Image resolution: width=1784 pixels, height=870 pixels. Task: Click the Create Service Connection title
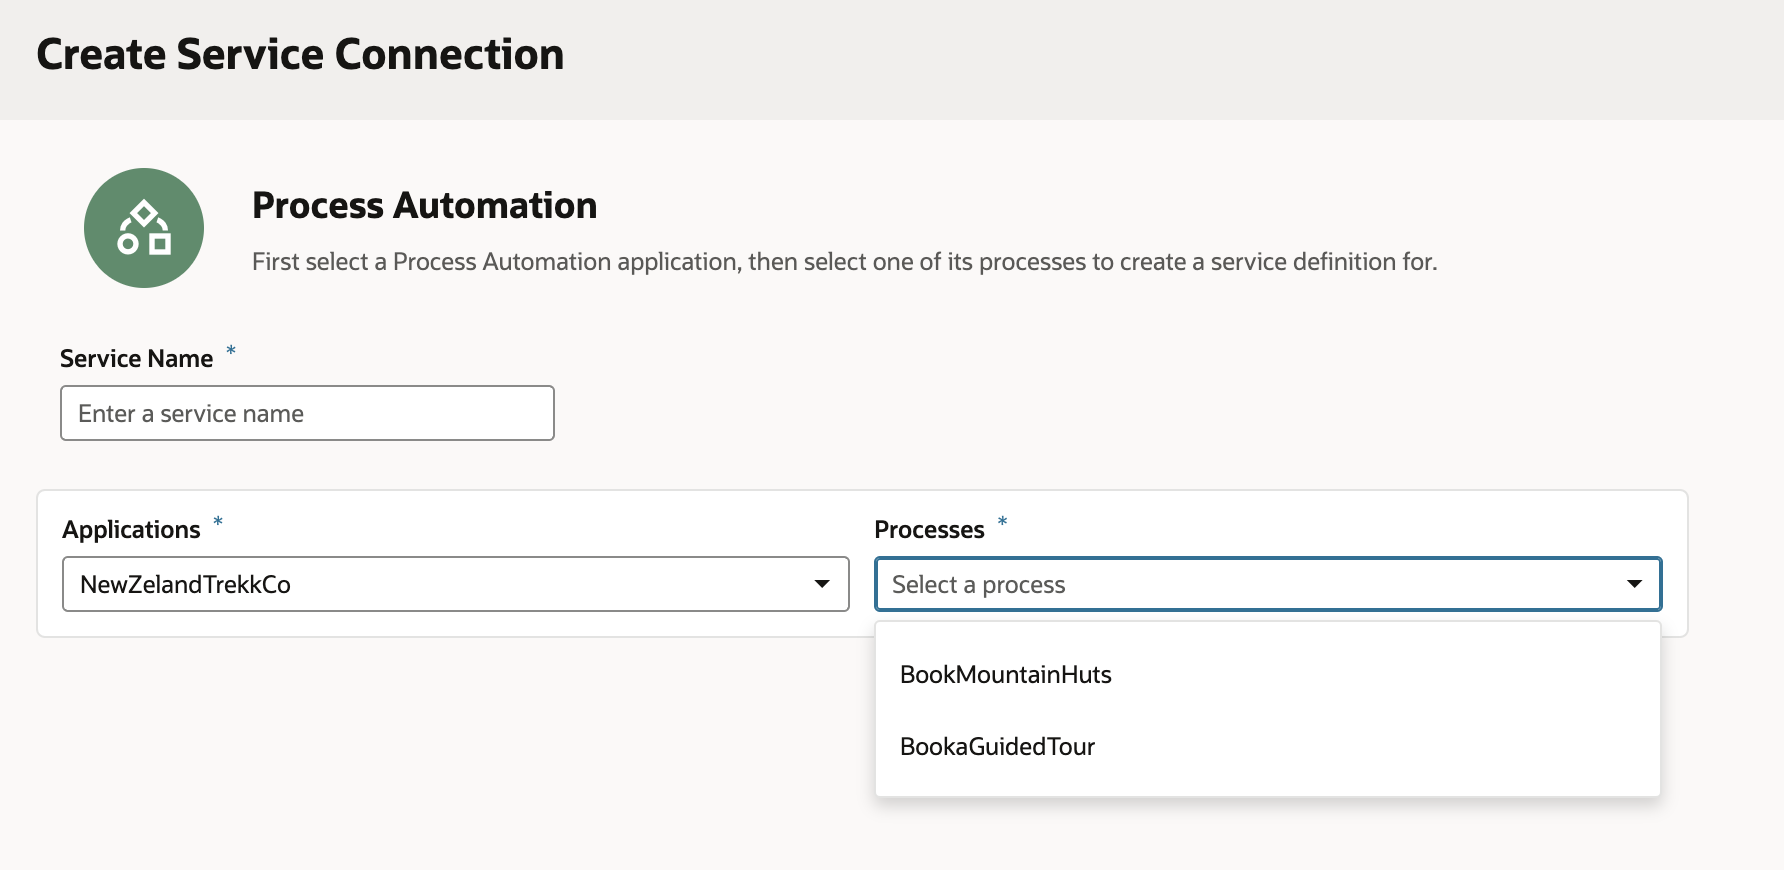coord(300,54)
